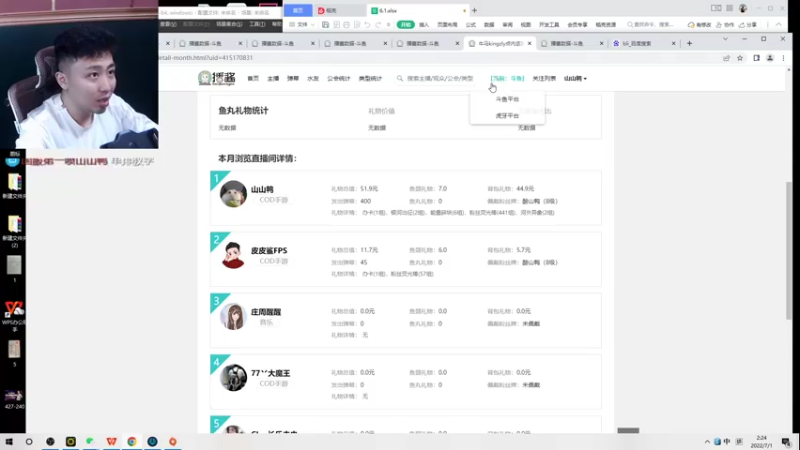This screenshot has width=800, height=450.
Task: Click the 51.9元 gift value for 山山鸭
Action: [369, 189]
